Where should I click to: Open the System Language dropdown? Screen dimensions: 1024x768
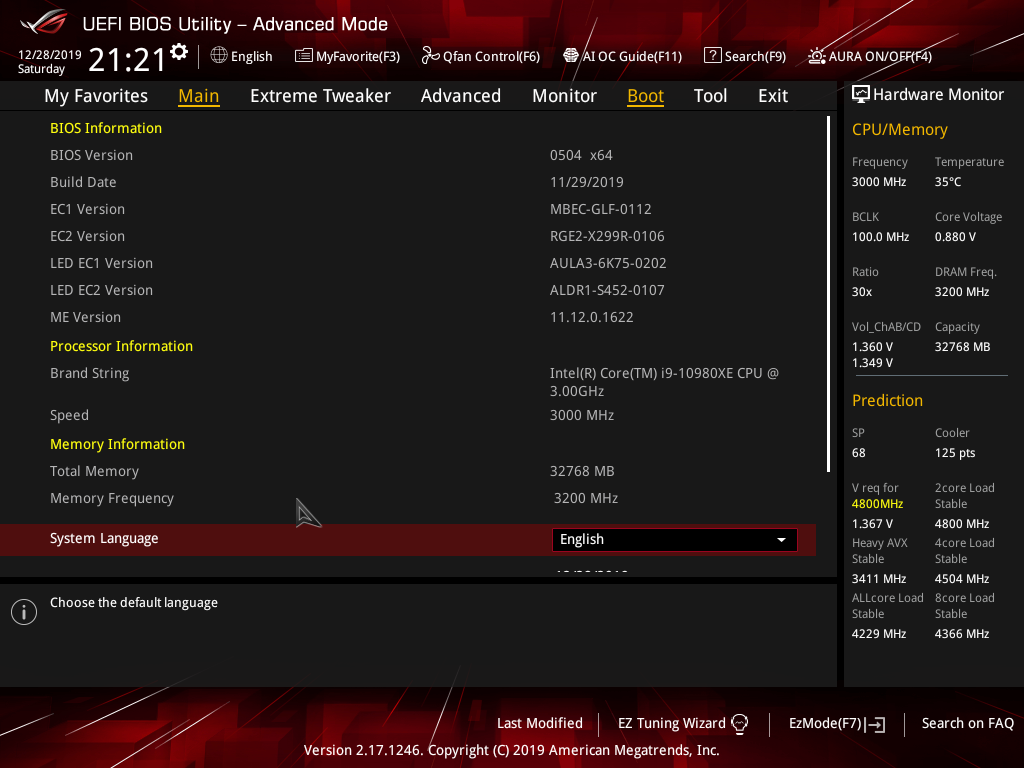coord(675,539)
